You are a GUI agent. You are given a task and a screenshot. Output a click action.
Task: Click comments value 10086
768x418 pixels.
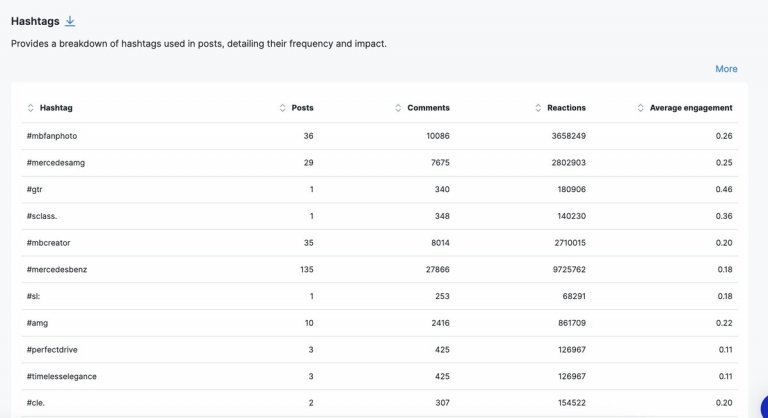point(437,136)
